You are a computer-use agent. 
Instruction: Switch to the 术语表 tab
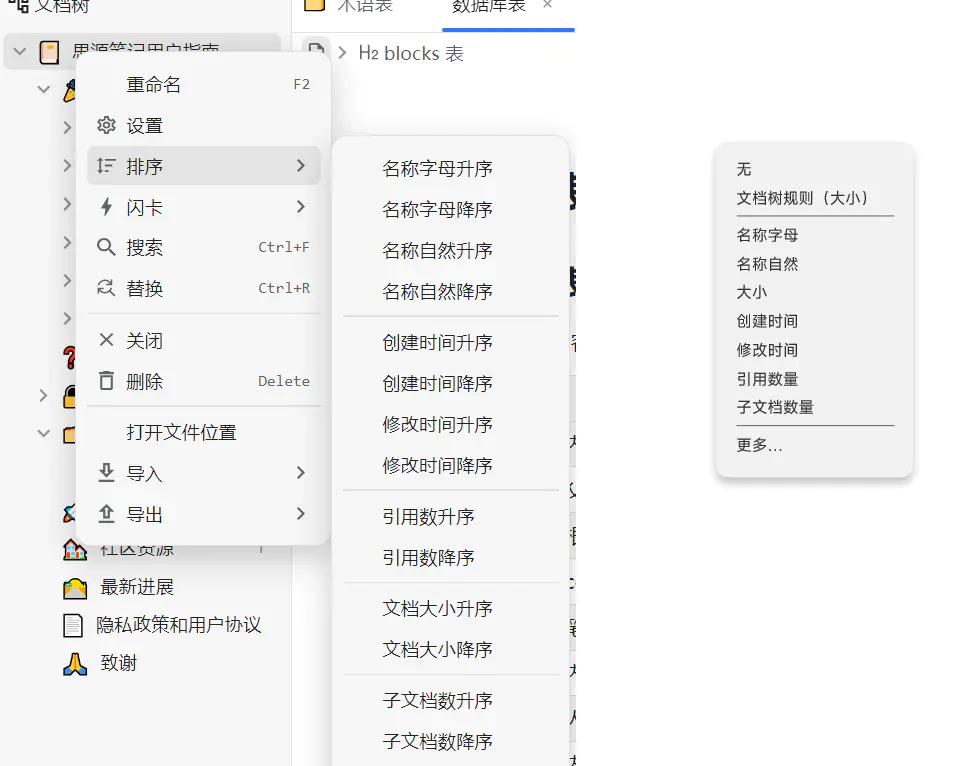point(366,6)
